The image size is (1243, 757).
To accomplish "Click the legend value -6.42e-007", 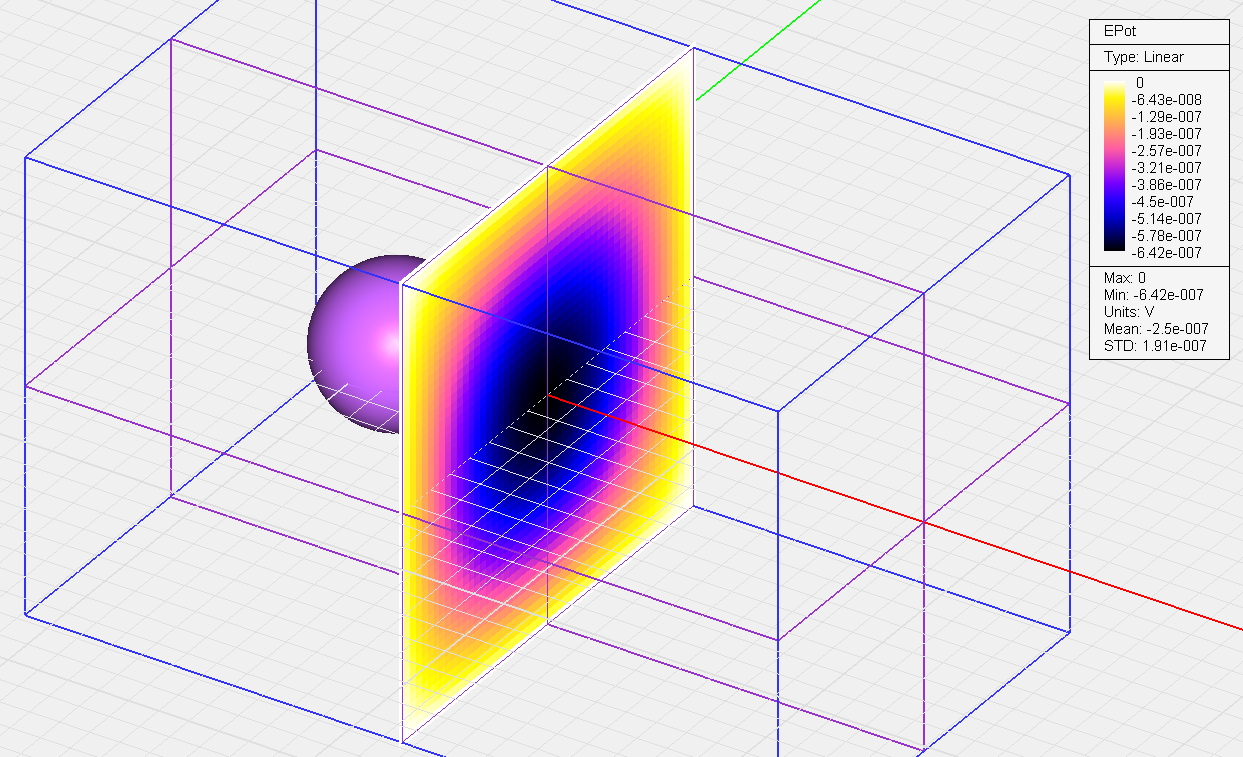I will pyautogui.click(x=1166, y=252).
